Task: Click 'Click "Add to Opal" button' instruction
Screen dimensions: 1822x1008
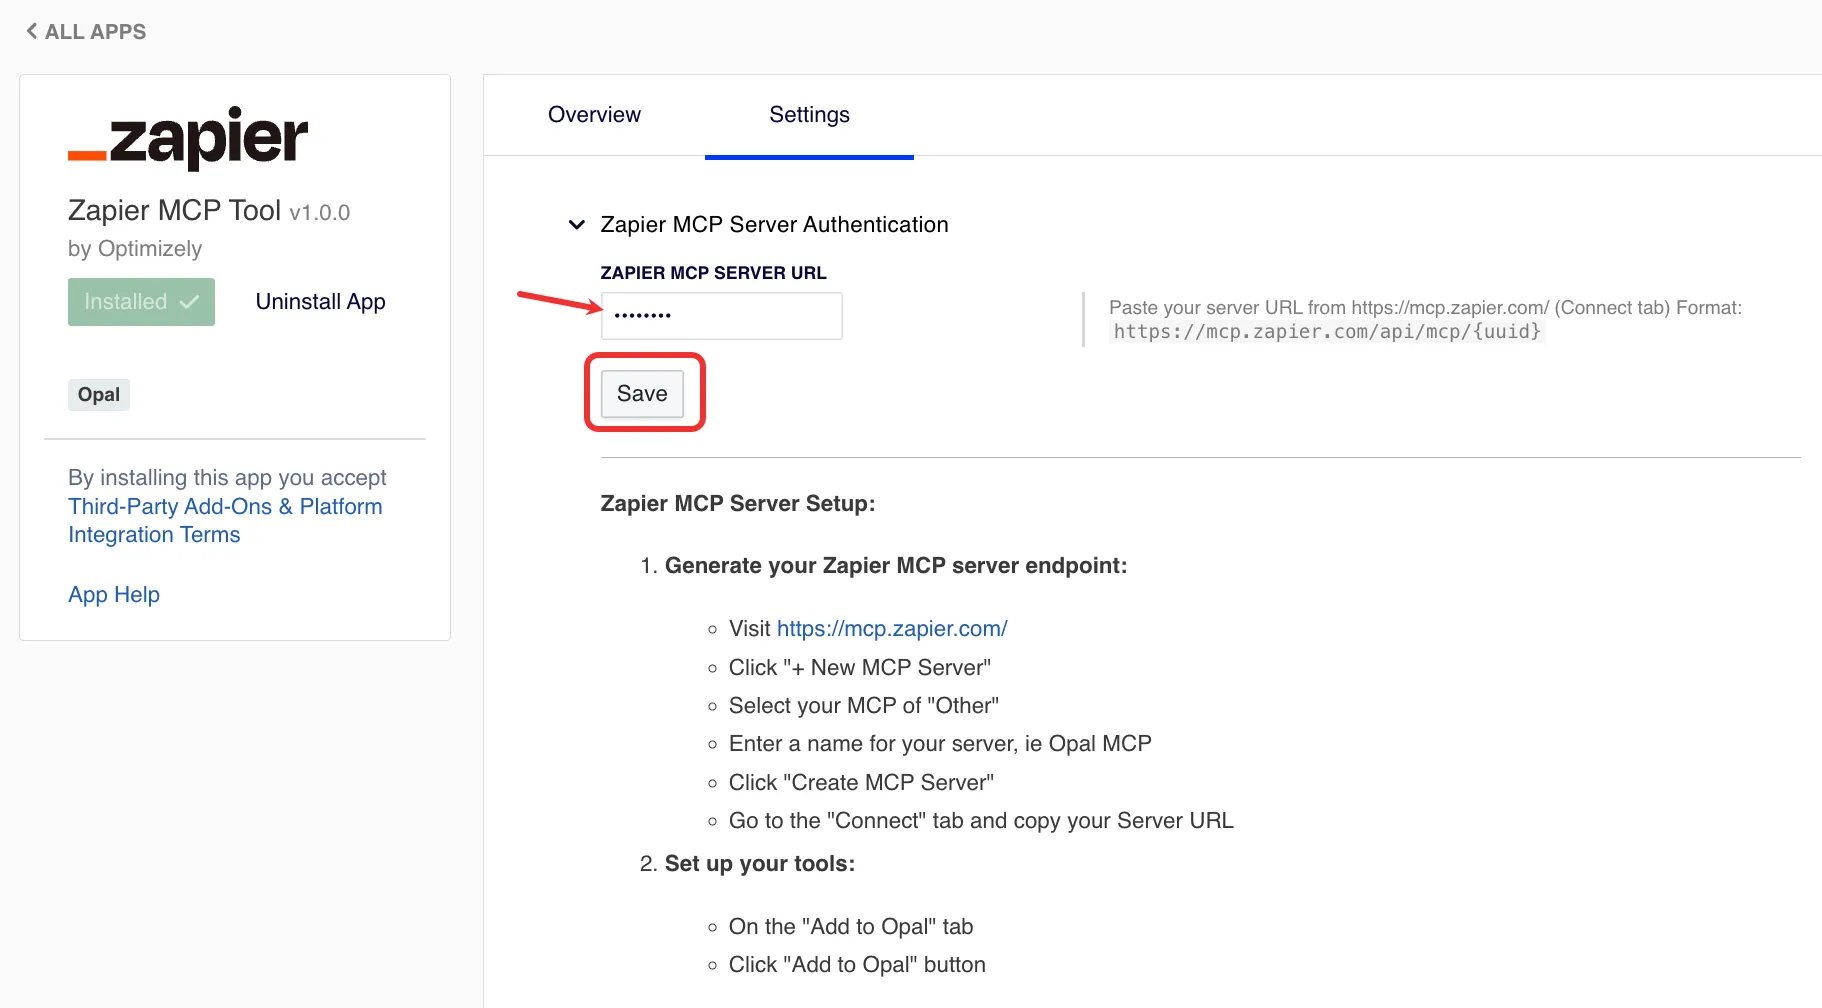Action: [x=857, y=965]
